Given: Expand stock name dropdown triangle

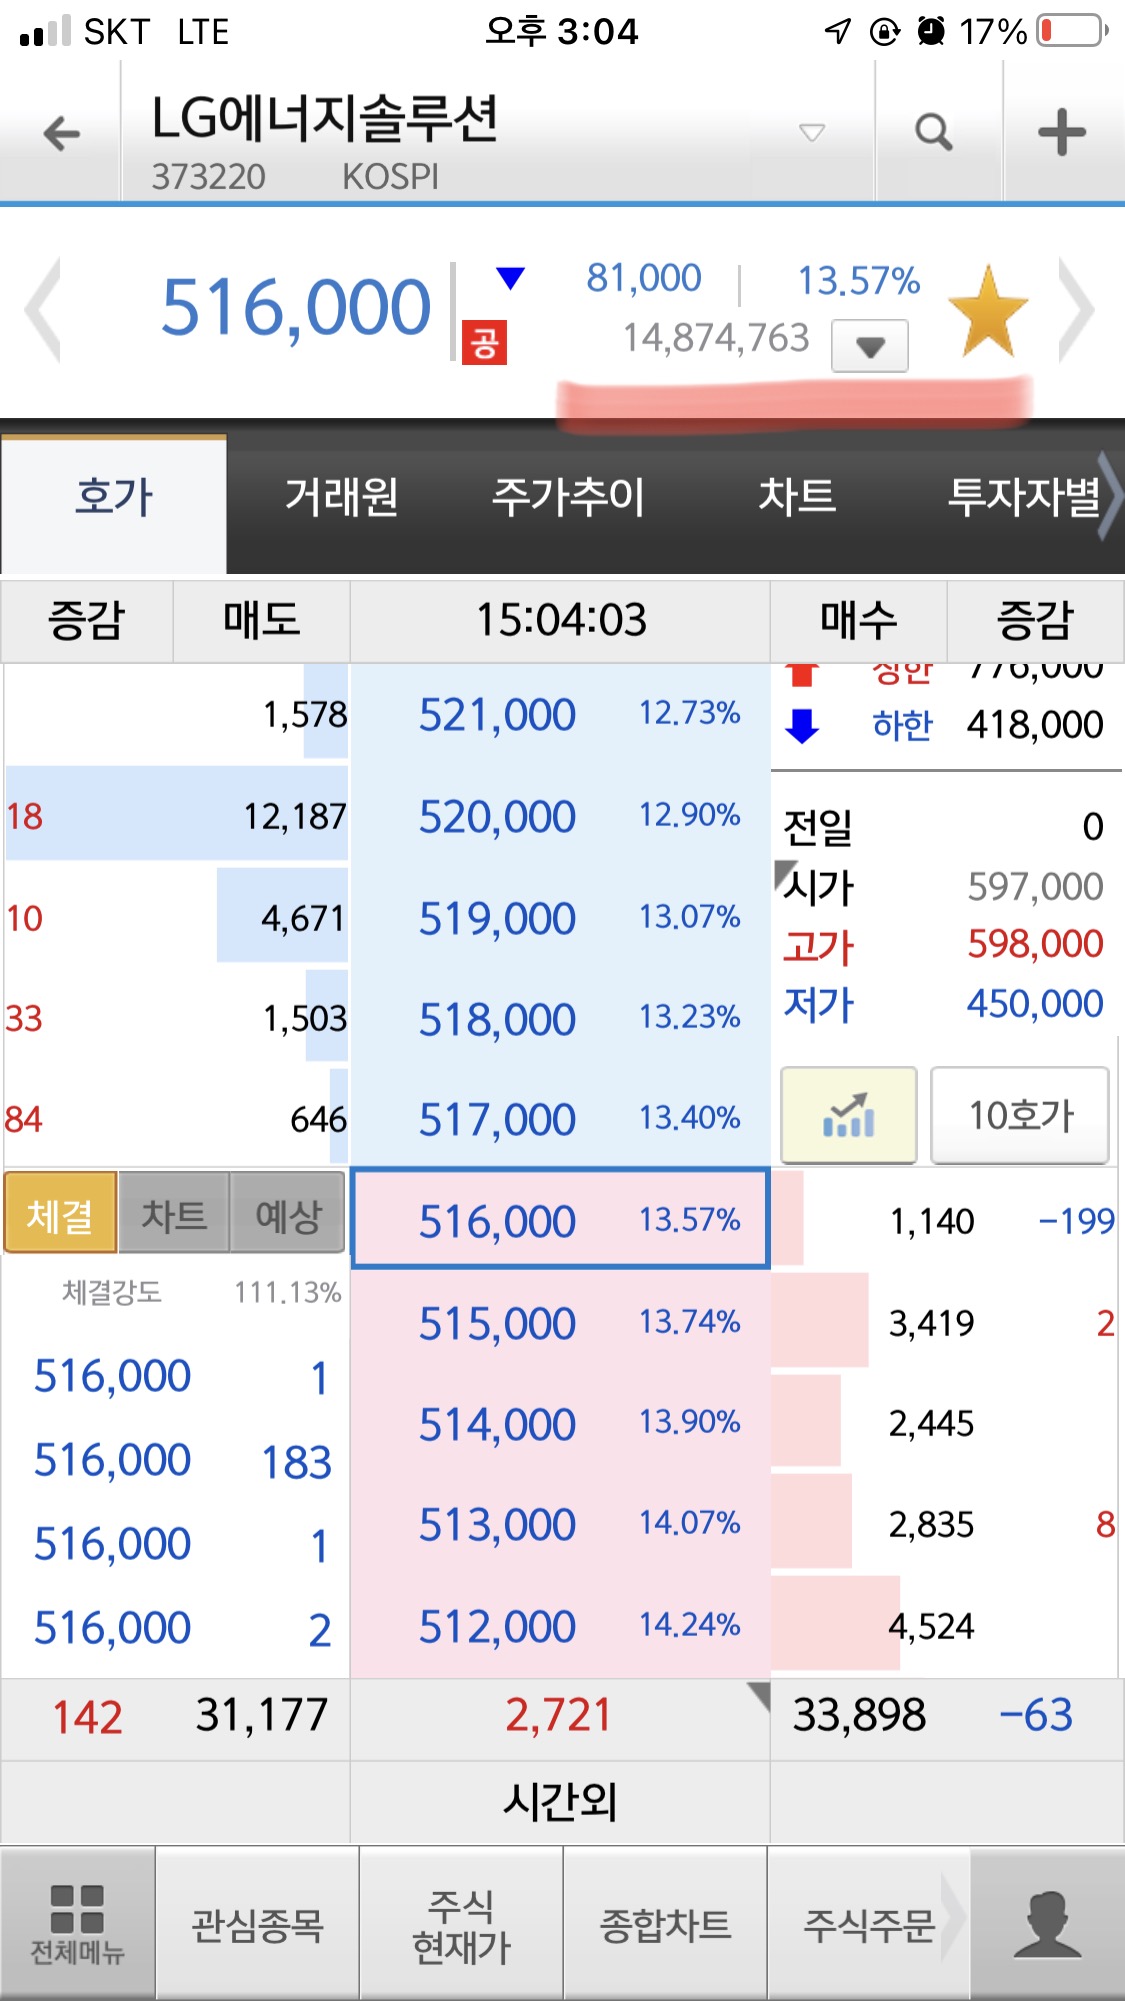Looking at the screenshot, I should [812, 132].
